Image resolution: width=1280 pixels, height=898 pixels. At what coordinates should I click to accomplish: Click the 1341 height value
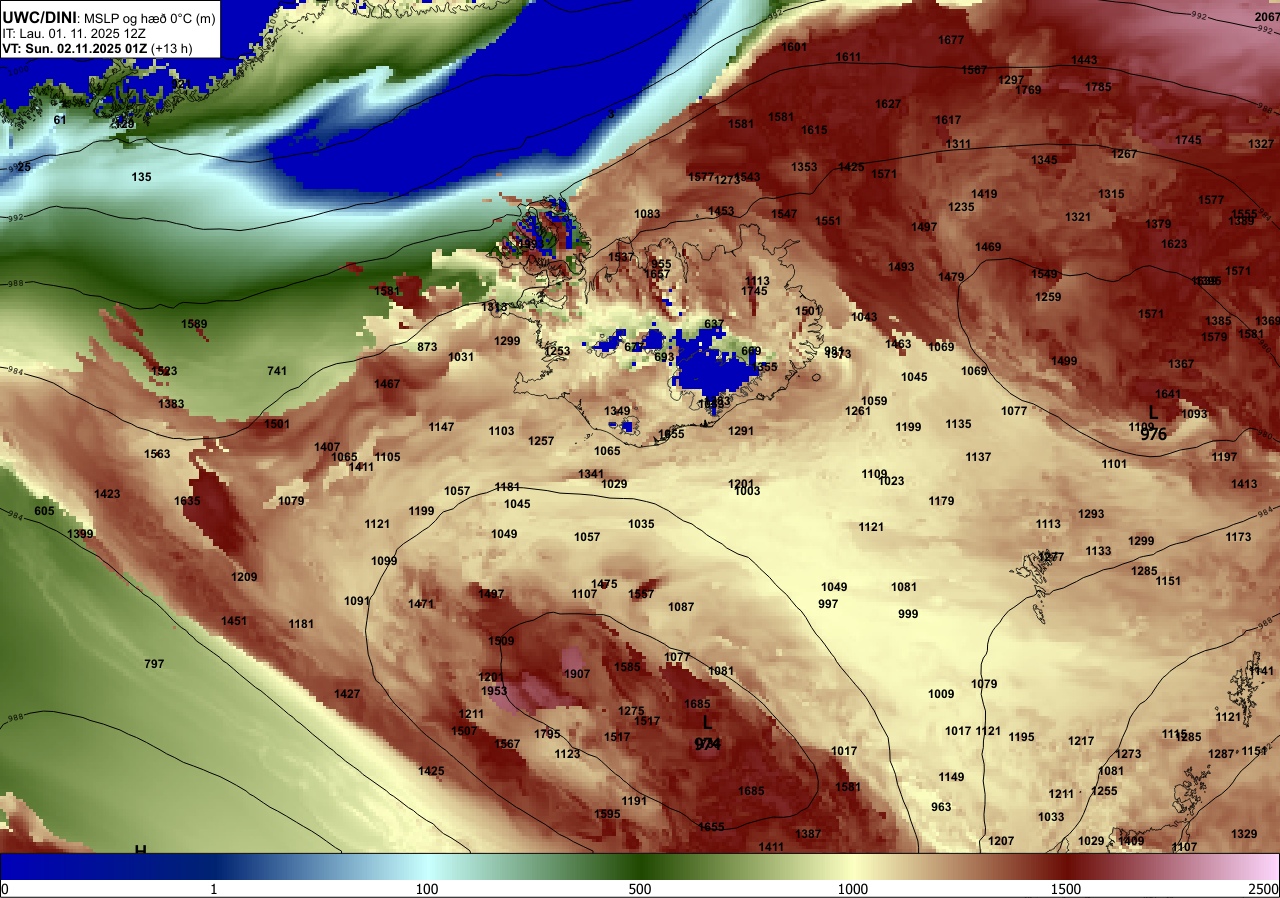(x=591, y=474)
